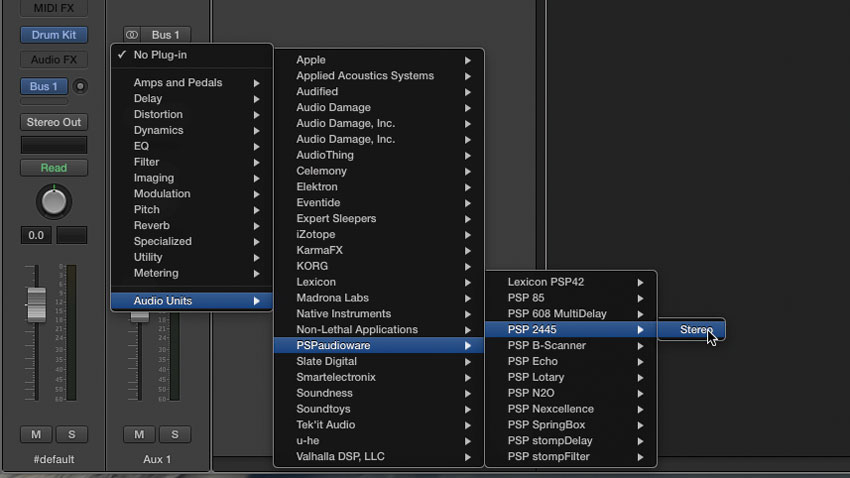Viewport: 850px width, 478px height.
Task: Mute the #default channel
Action: [36, 434]
